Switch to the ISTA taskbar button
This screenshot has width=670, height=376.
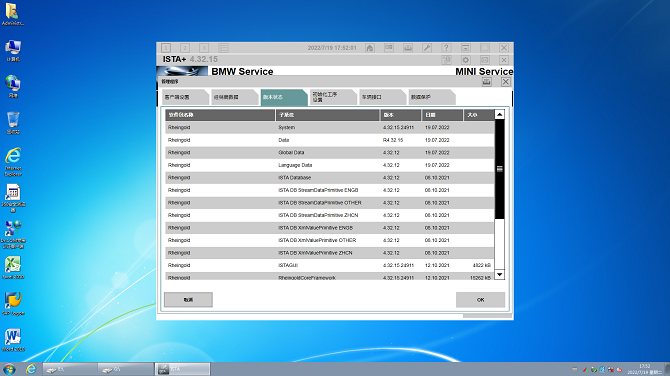(x=182, y=369)
